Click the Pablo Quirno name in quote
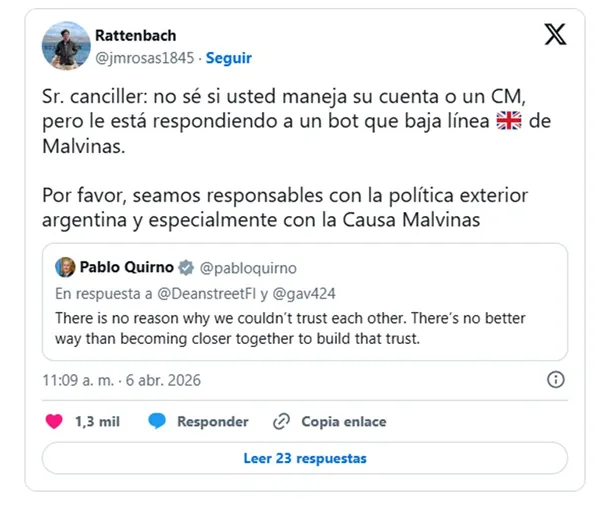Image resolution: width=610 pixels, height=509 pixels. (124, 268)
